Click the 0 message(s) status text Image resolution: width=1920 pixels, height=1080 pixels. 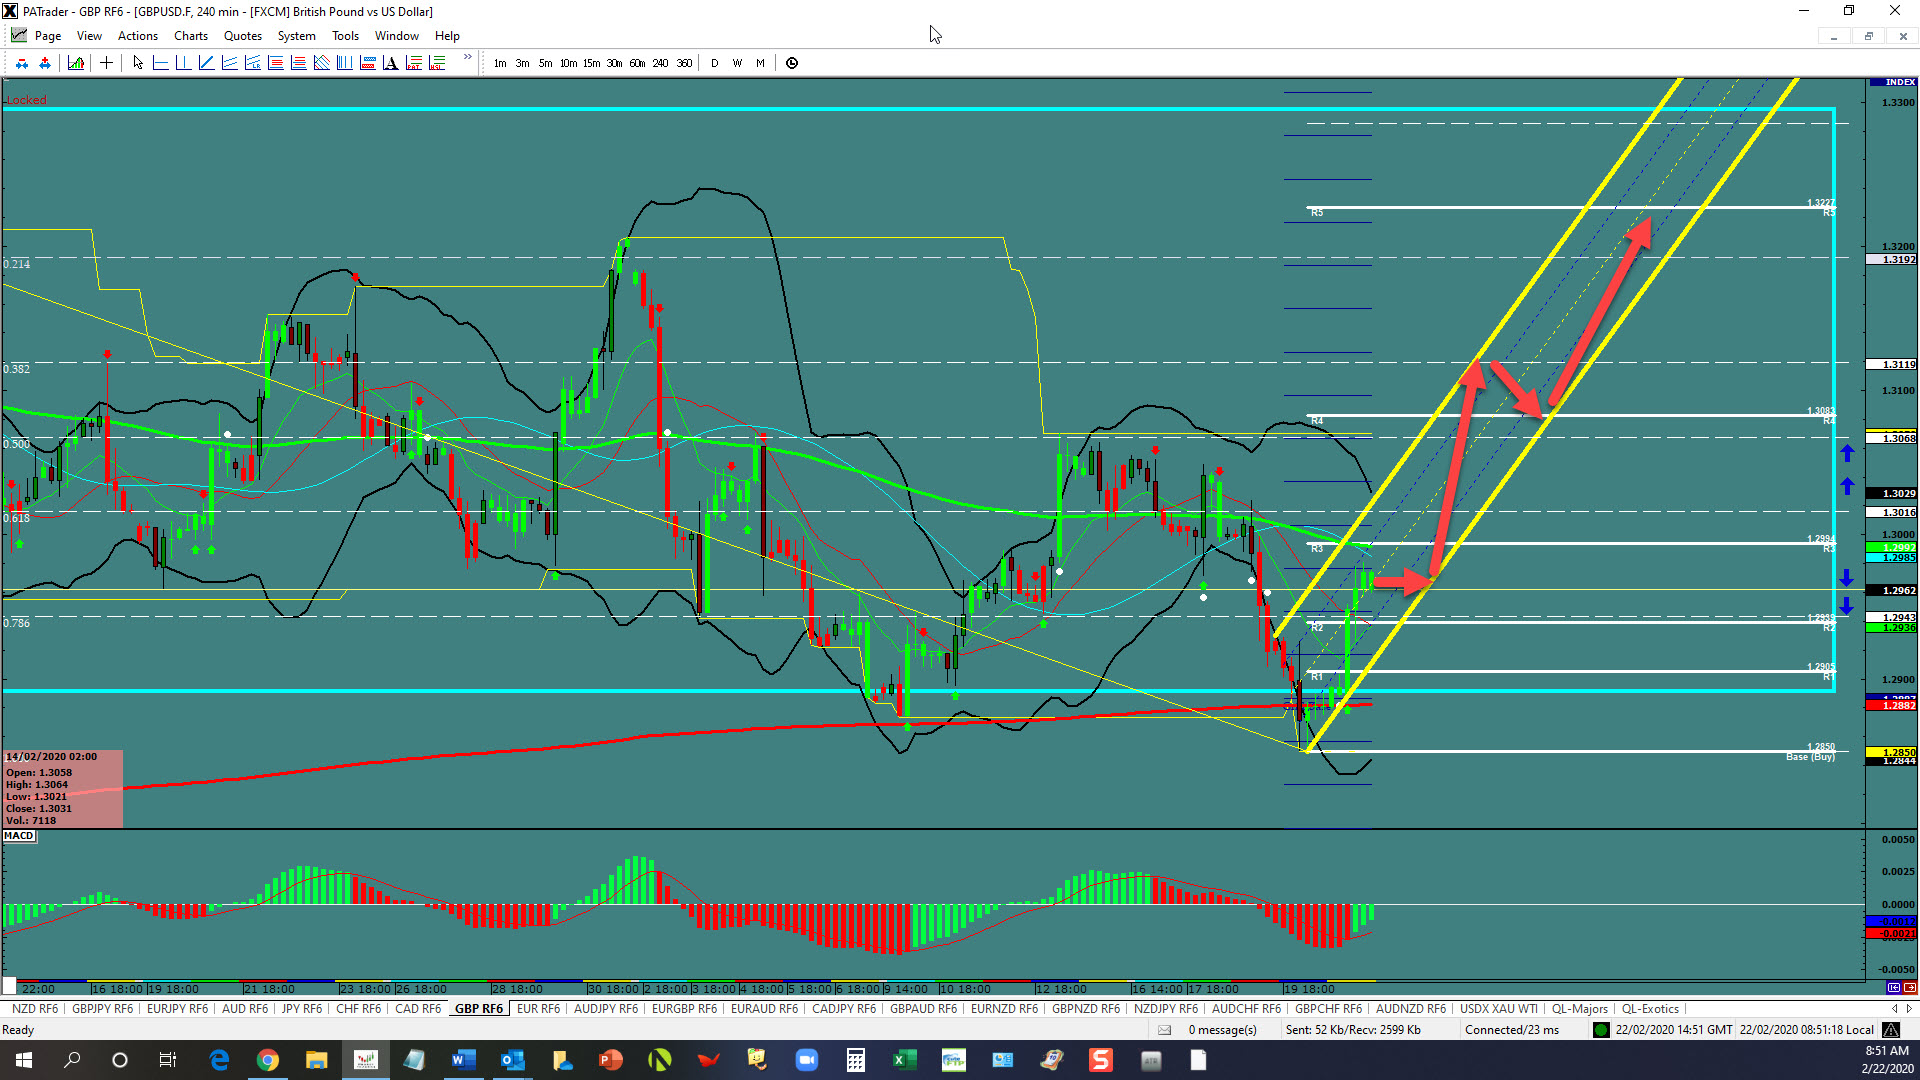1222,1030
